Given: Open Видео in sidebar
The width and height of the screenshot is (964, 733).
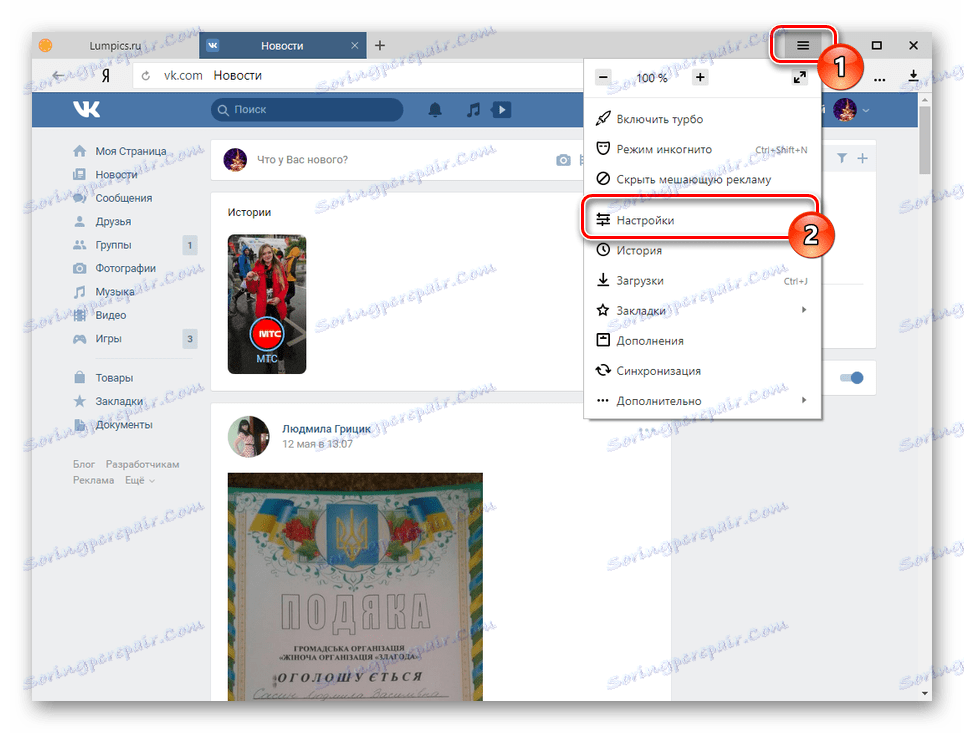Looking at the screenshot, I should click(111, 315).
